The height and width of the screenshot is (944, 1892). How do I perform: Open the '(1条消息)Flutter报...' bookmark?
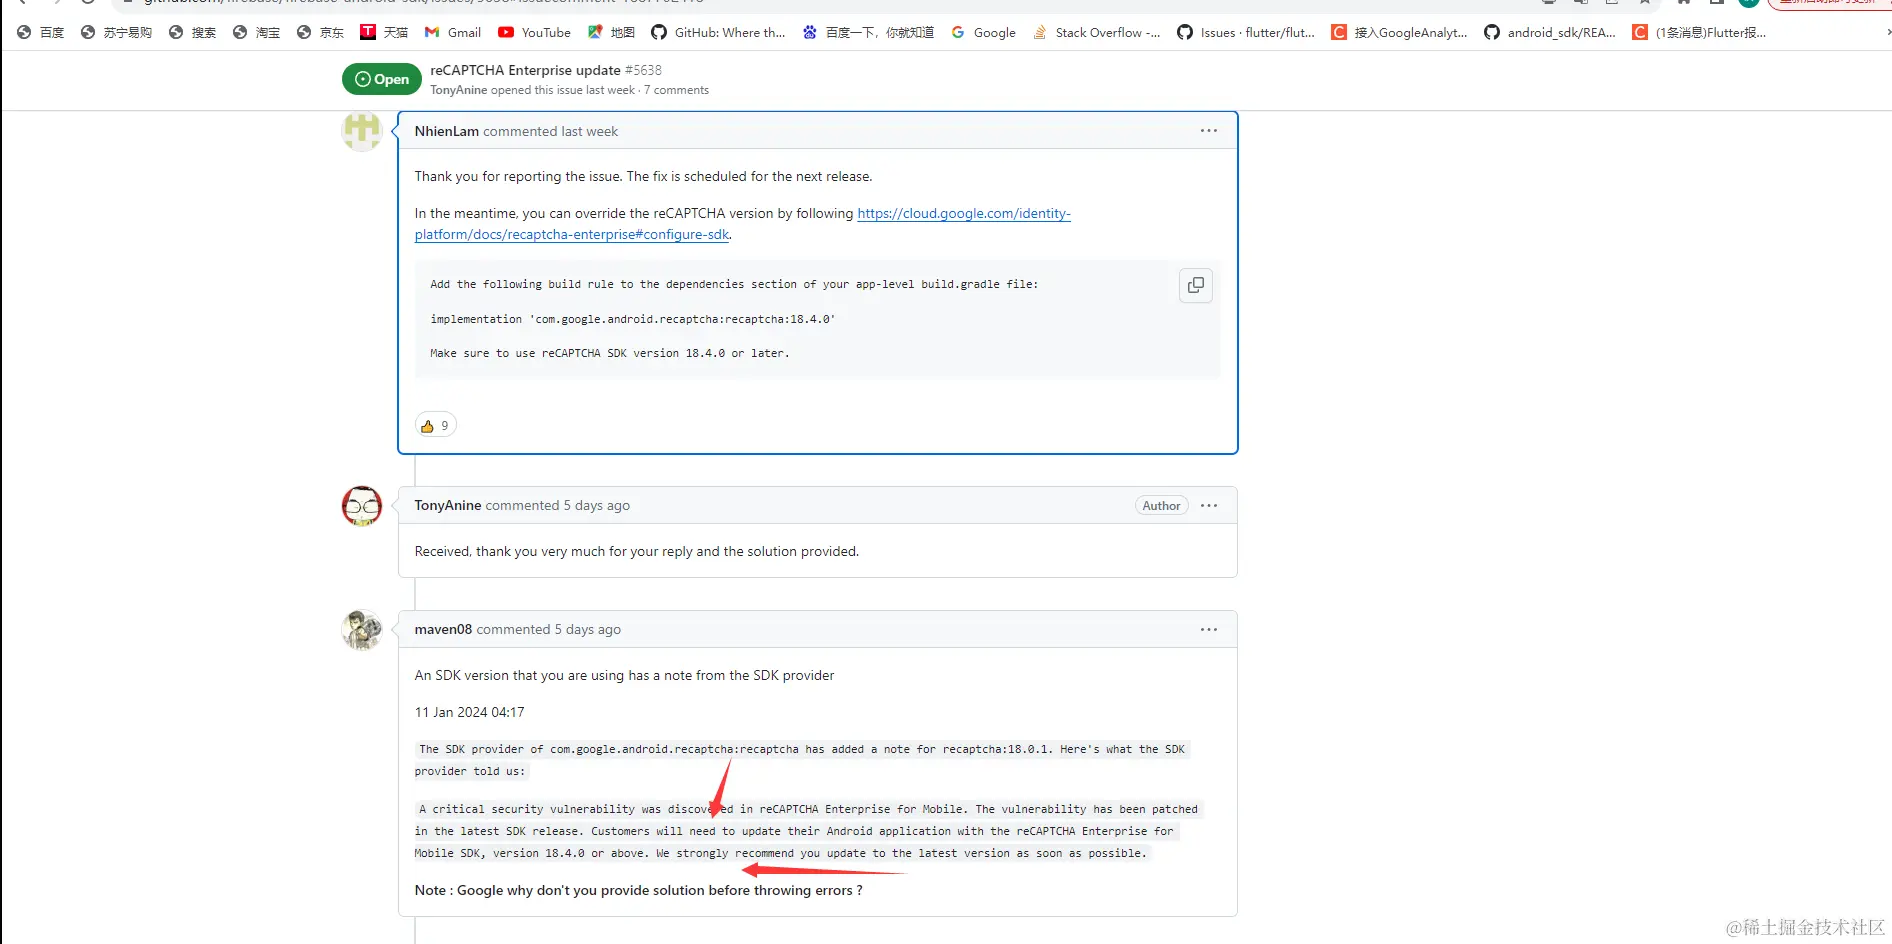(1700, 32)
